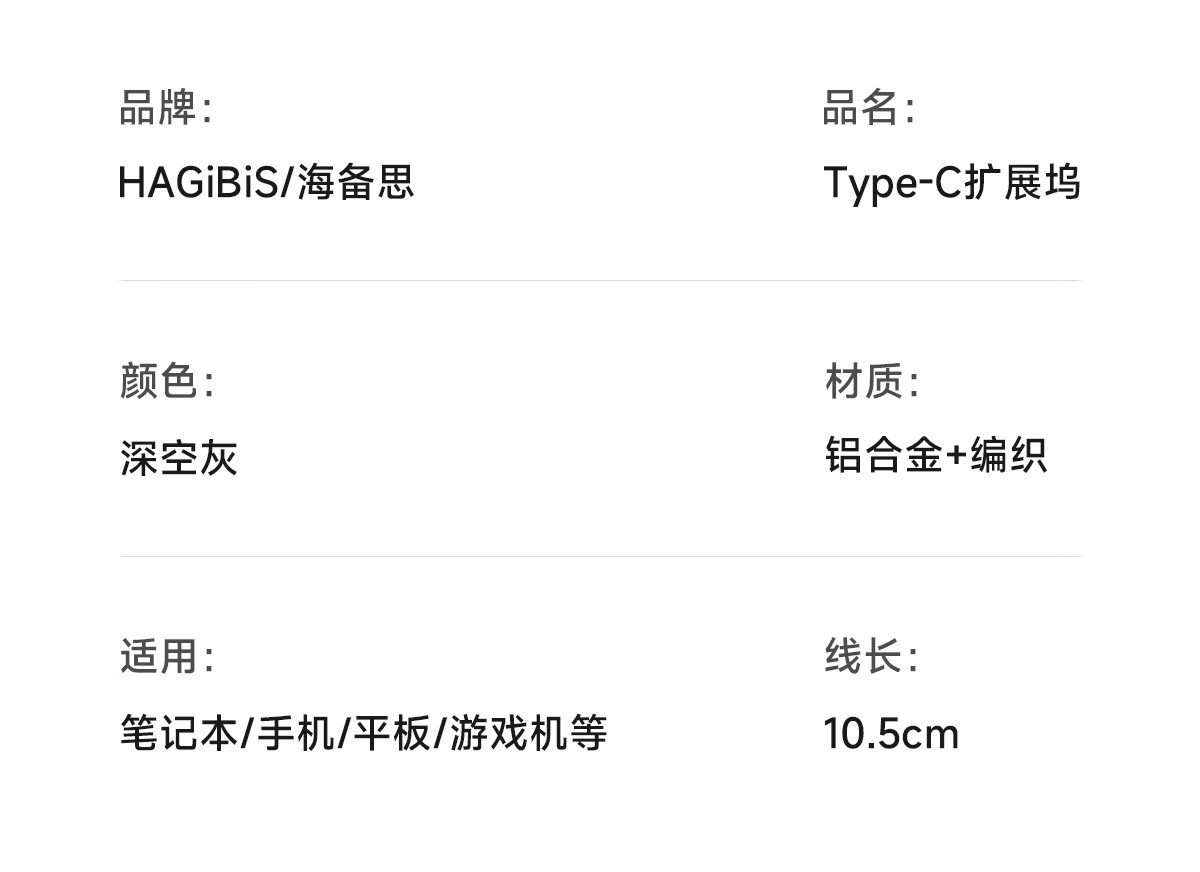The width and height of the screenshot is (1200, 872).
Task: Click 游戏机 in the compatibility list
Action: click(508, 734)
